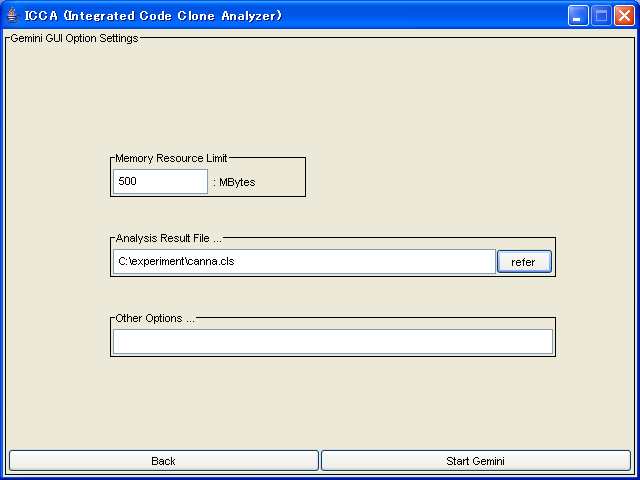The image size is (640, 480).
Task: Click the Other Options group label
Action: [155, 318]
